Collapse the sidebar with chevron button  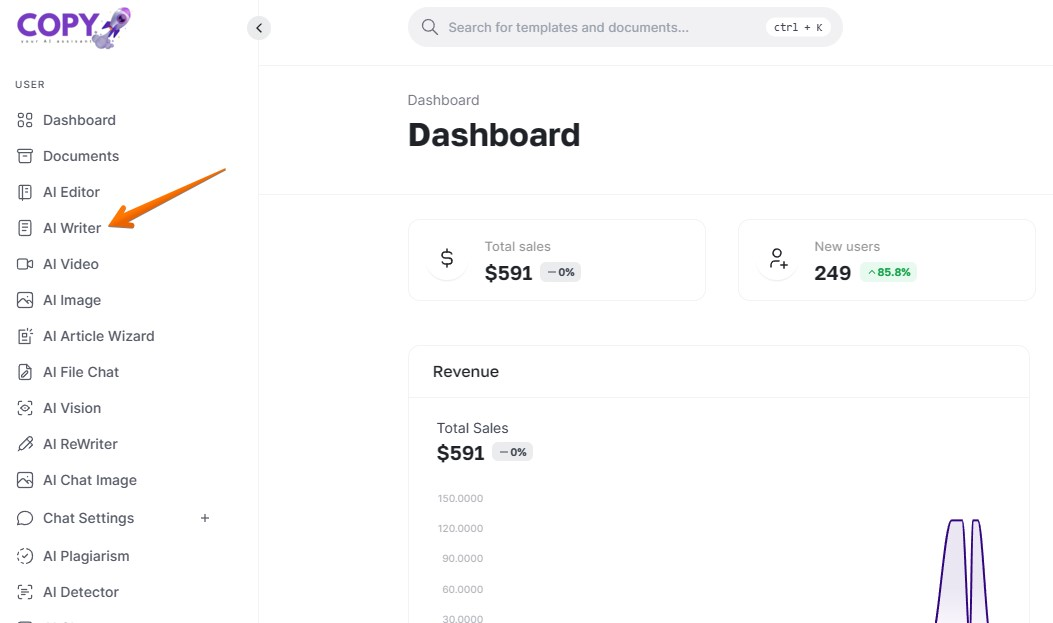tap(259, 28)
